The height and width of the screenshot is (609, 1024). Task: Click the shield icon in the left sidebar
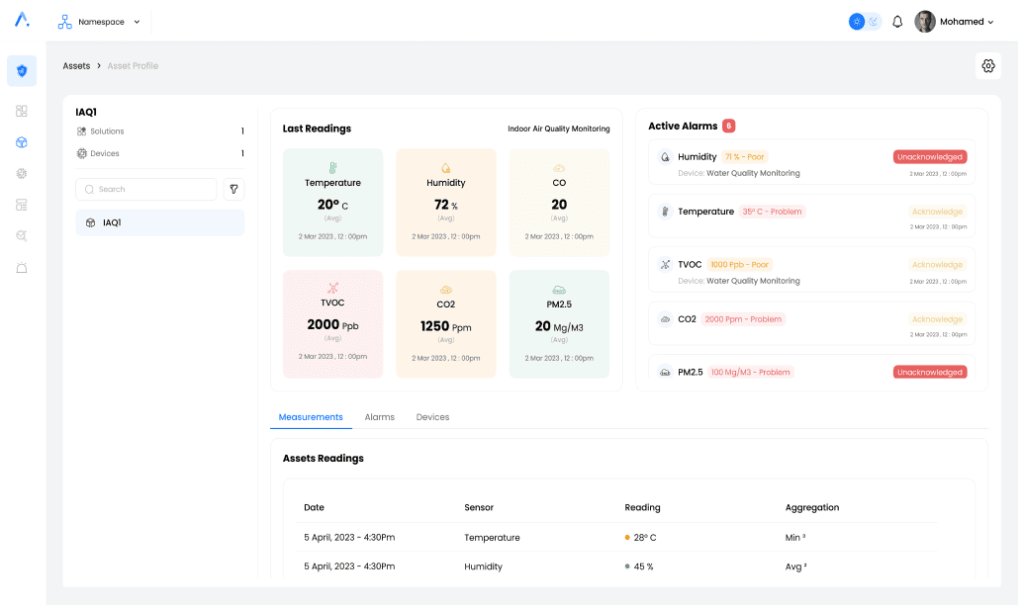click(22, 71)
